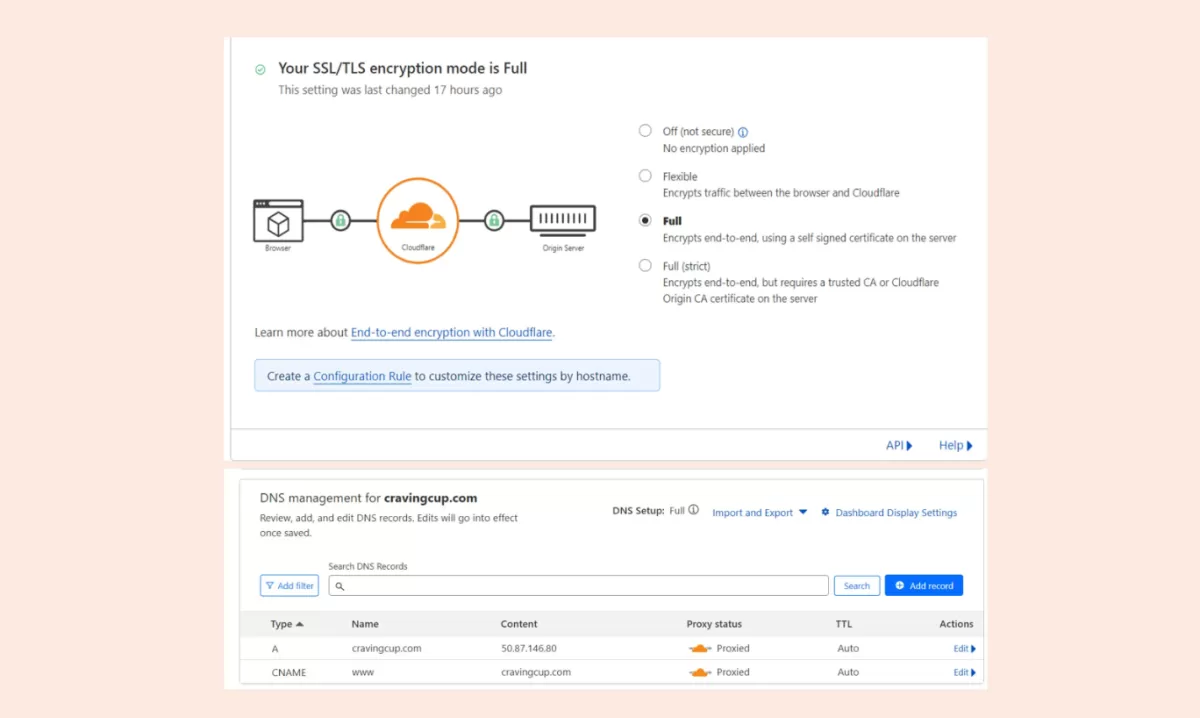Click the www name cell
The image size is (1200, 718).
[x=363, y=672]
